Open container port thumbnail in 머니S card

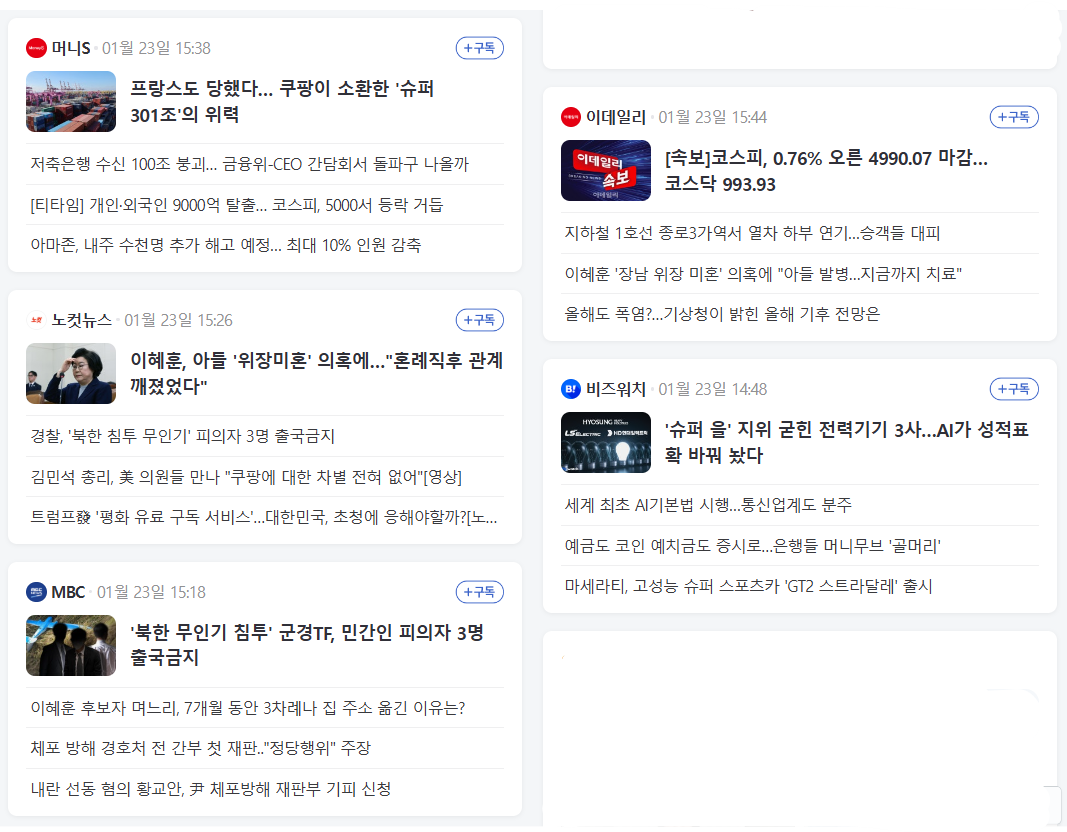click(x=71, y=101)
